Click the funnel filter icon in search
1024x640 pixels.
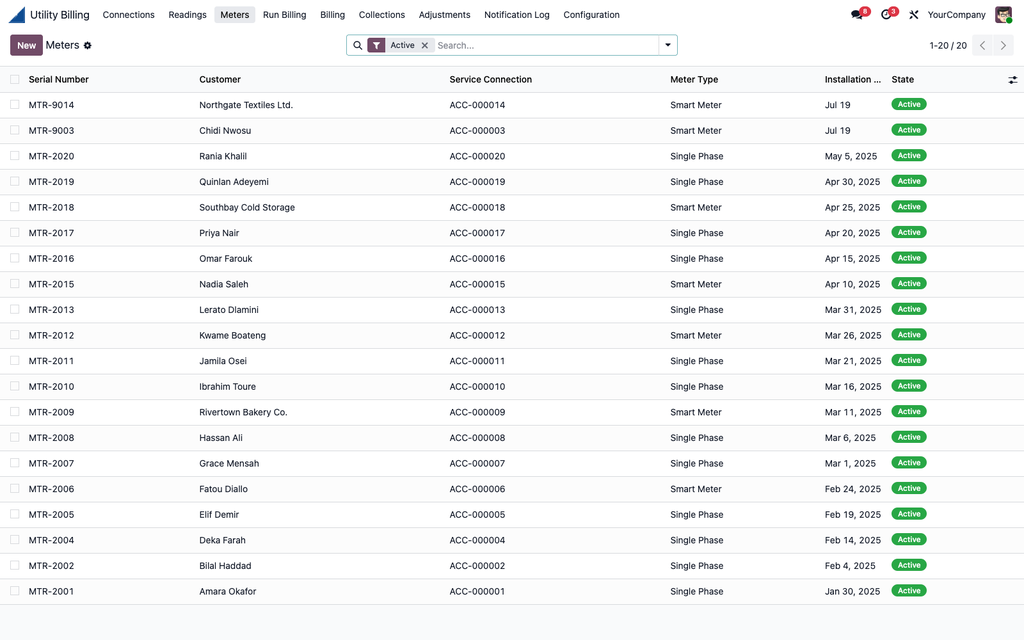pos(376,45)
